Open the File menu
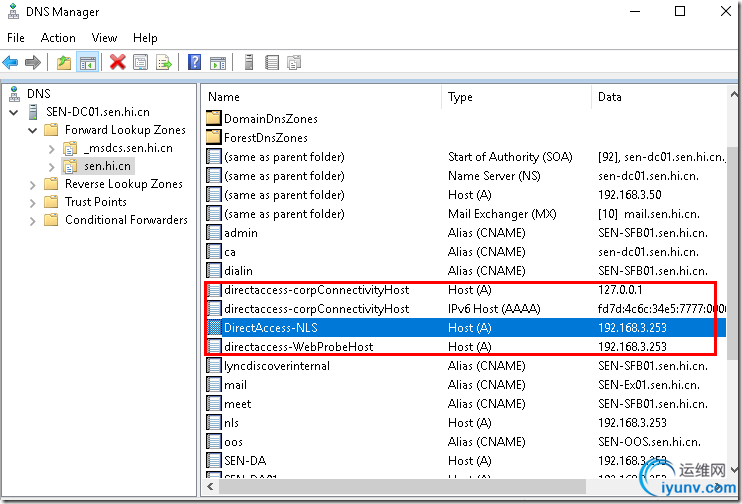This screenshot has width=742, height=504. tap(16, 38)
